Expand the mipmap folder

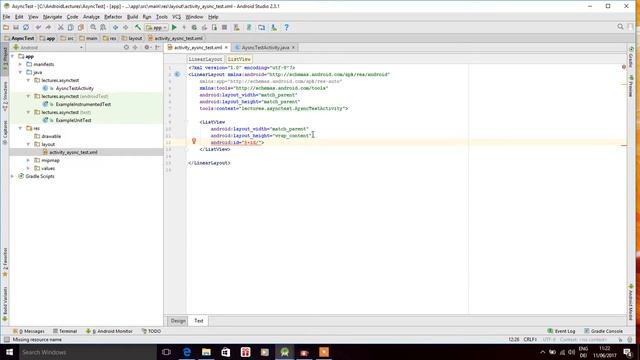pyautogui.click(x=28, y=160)
